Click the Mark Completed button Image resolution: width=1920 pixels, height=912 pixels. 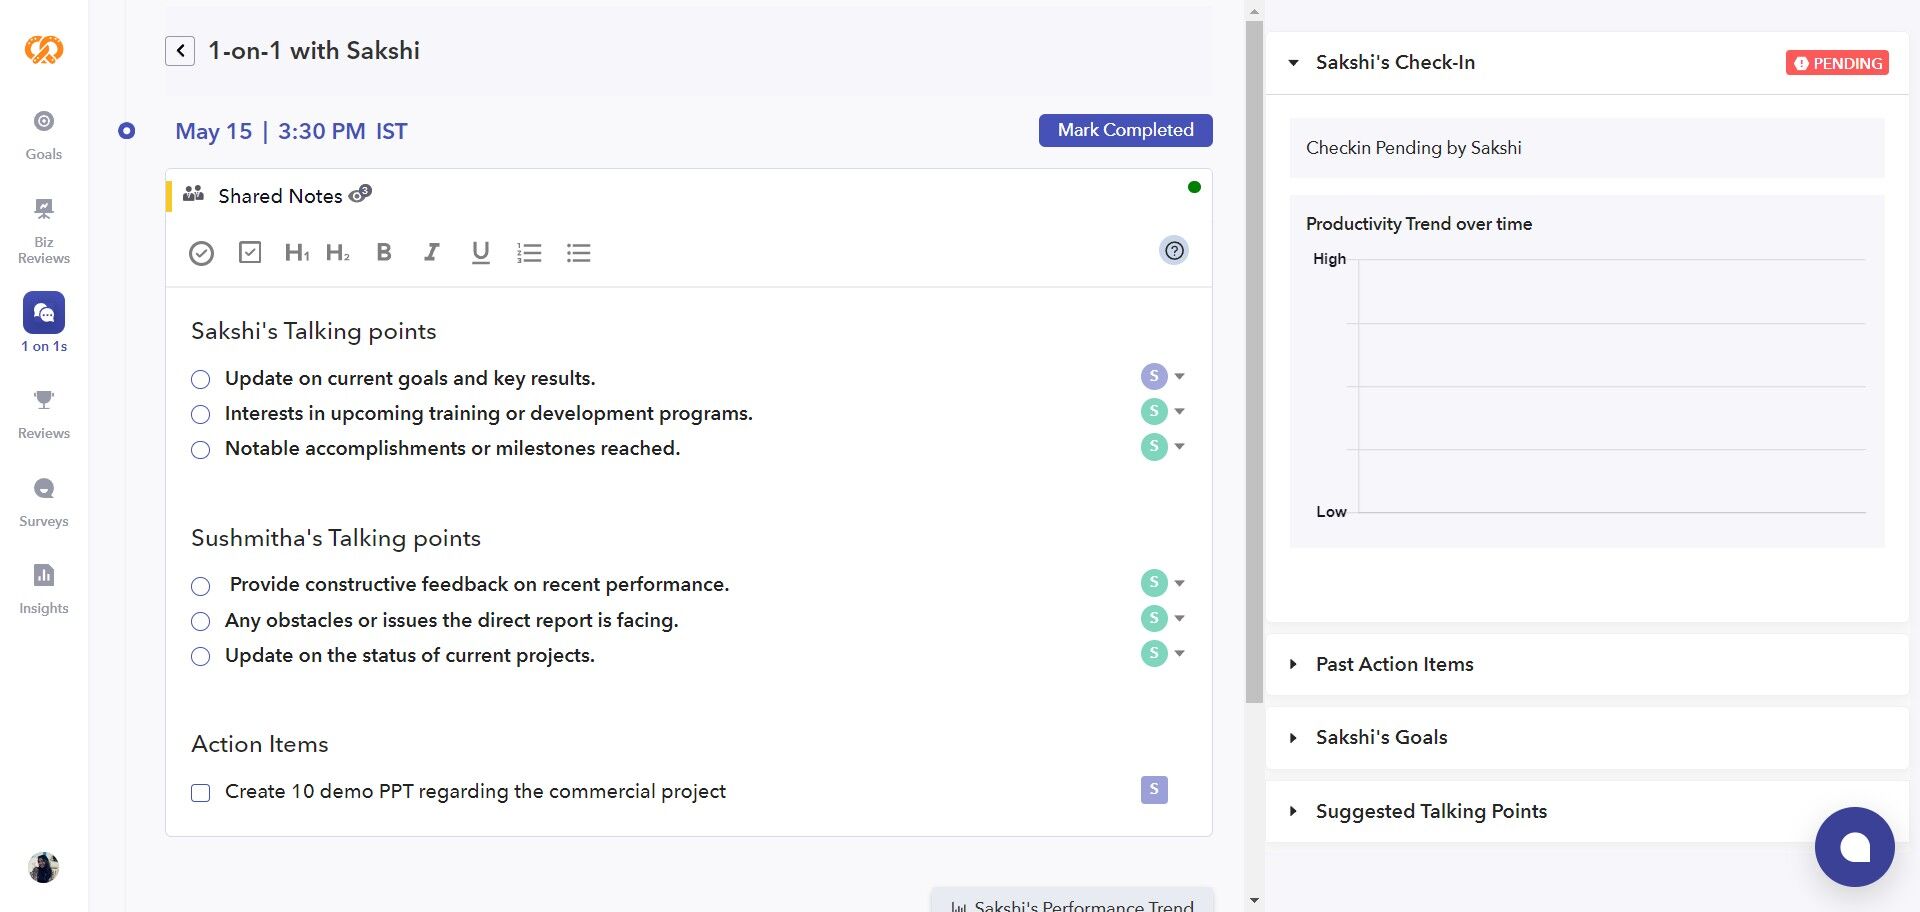1125,130
